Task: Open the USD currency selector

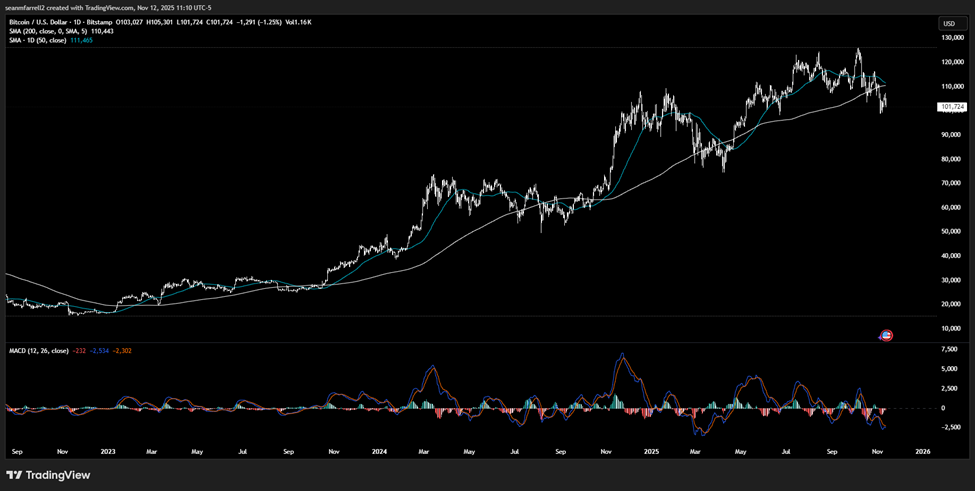Action: click(948, 23)
